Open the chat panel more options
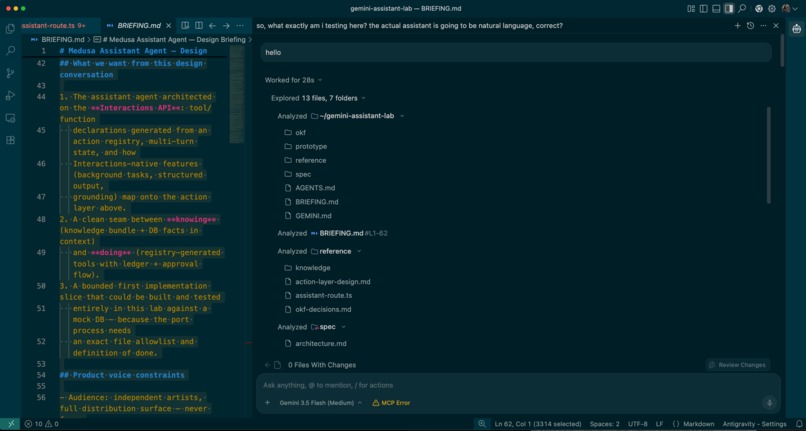806x431 pixels. (763, 25)
